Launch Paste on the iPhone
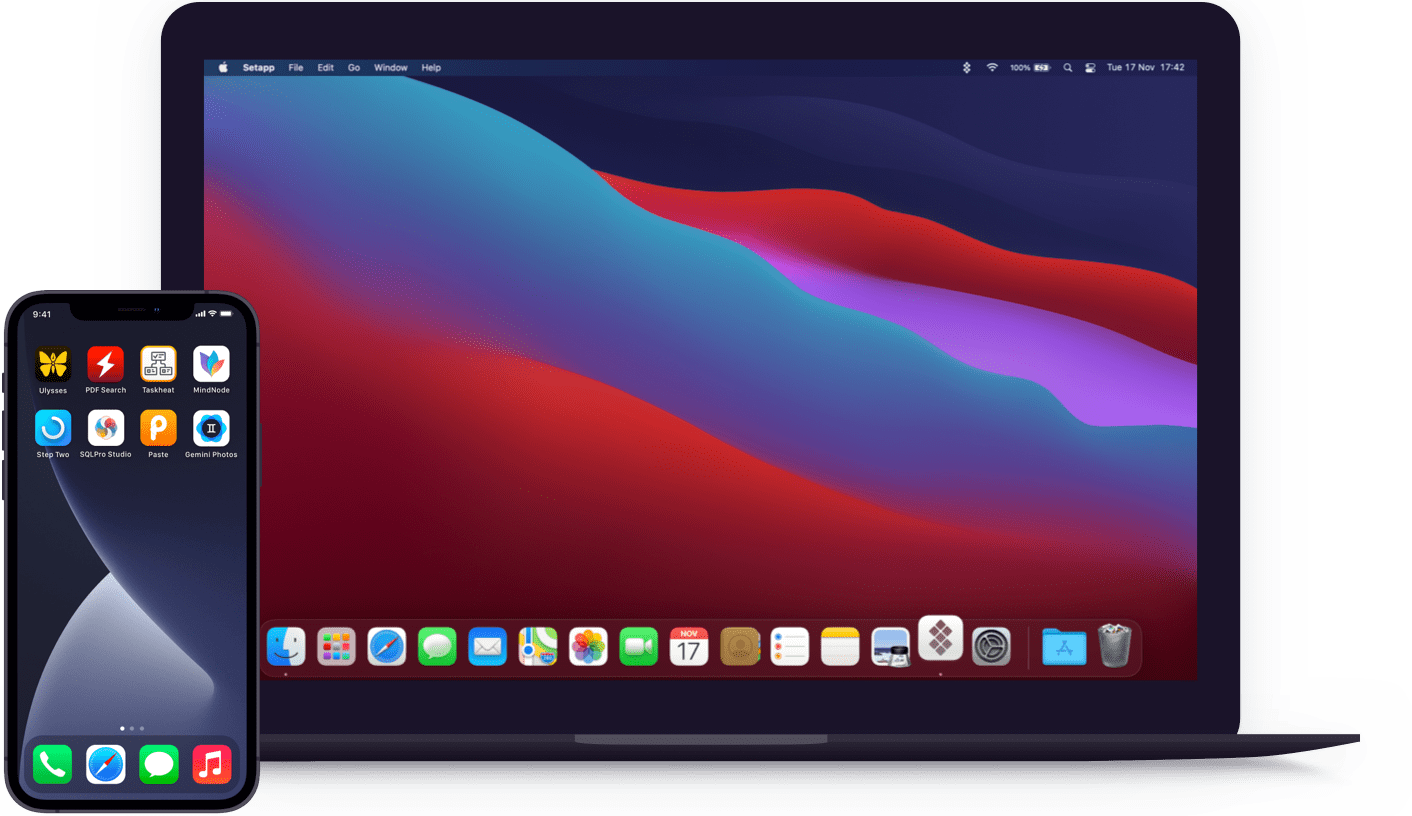The image size is (1412, 816). tap(158, 428)
